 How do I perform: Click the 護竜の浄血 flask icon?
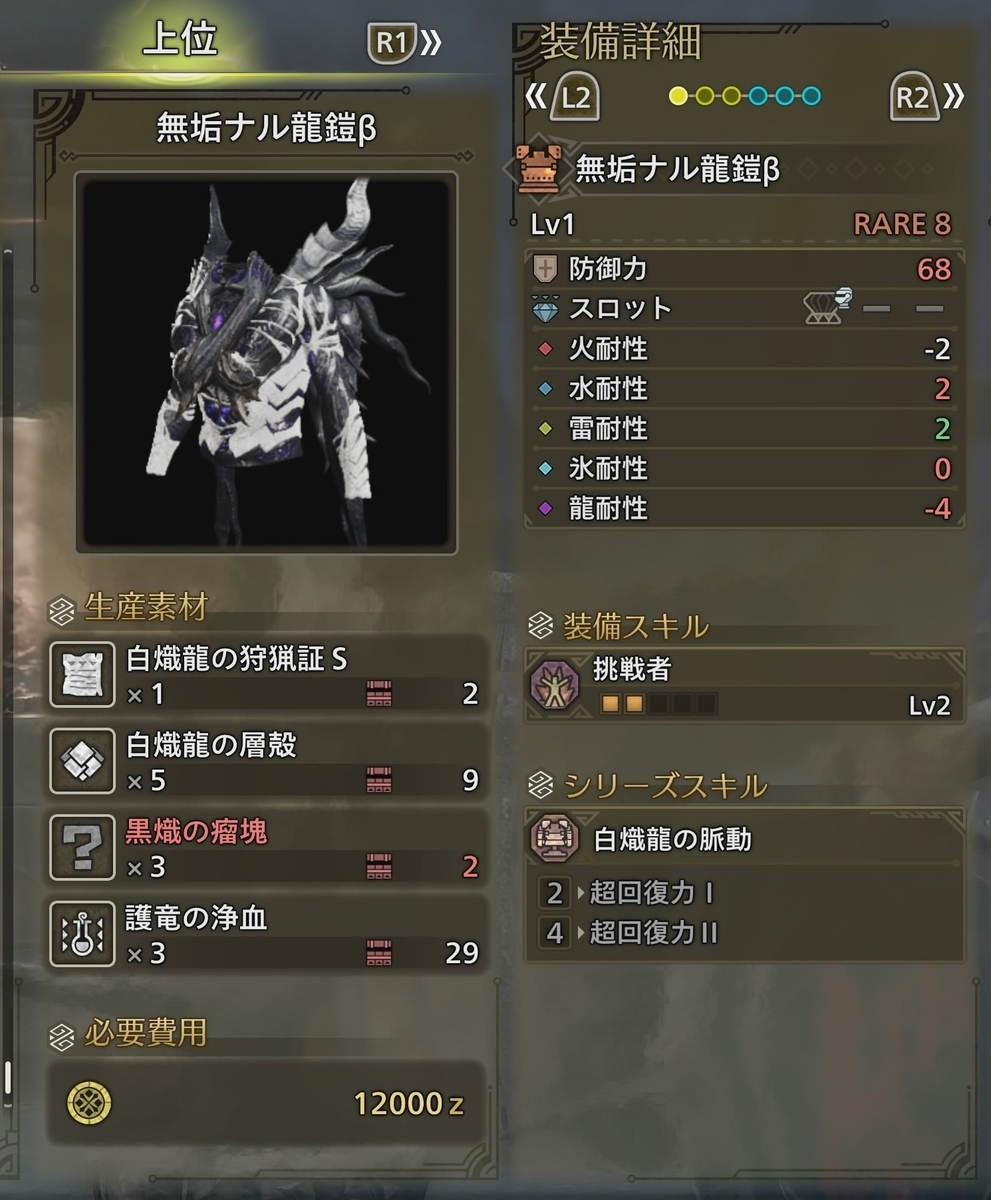[82, 935]
